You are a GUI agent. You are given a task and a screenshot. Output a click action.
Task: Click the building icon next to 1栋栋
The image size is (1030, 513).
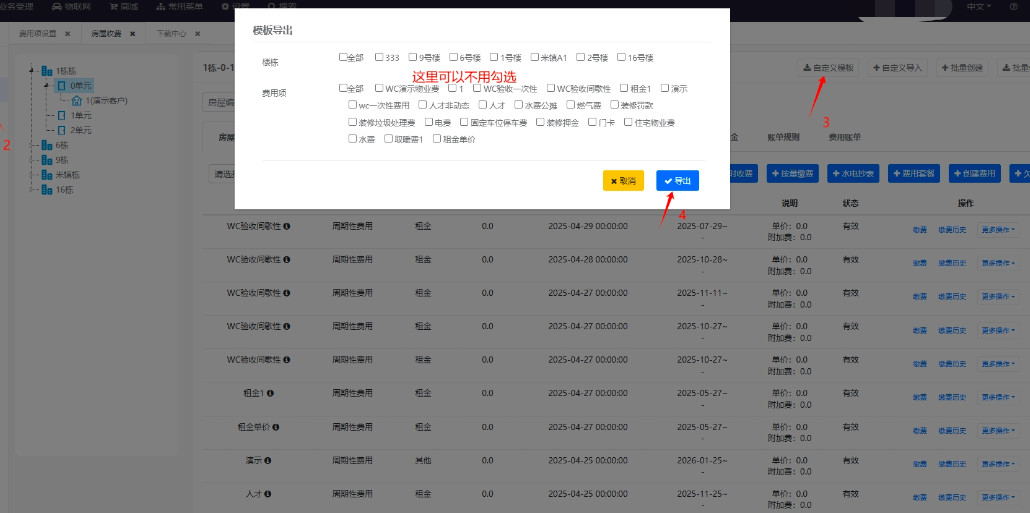[48, 71]
